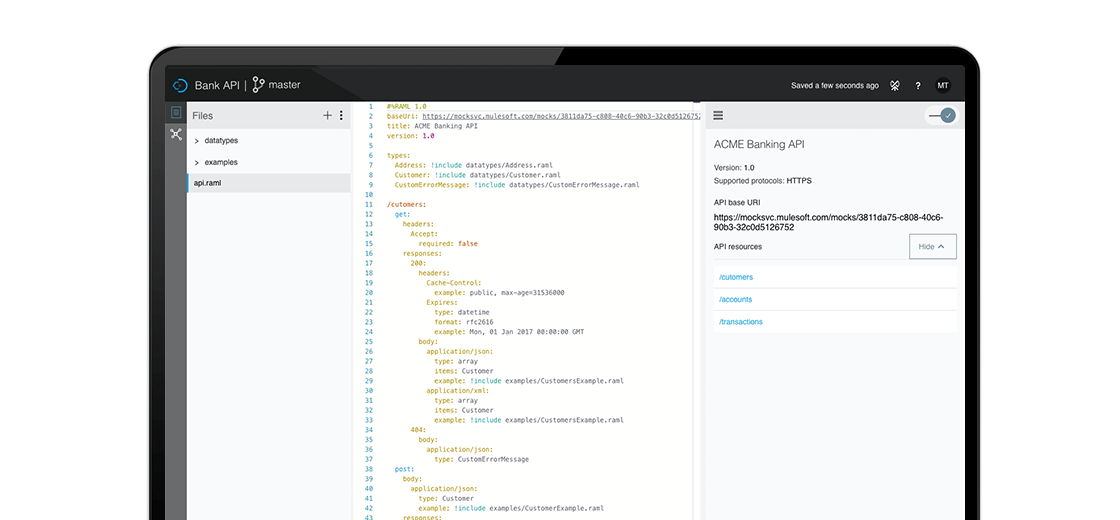1120x520 pixels.
Task: Click the tools icon in the top bar
Action: (x=894, y=85)
